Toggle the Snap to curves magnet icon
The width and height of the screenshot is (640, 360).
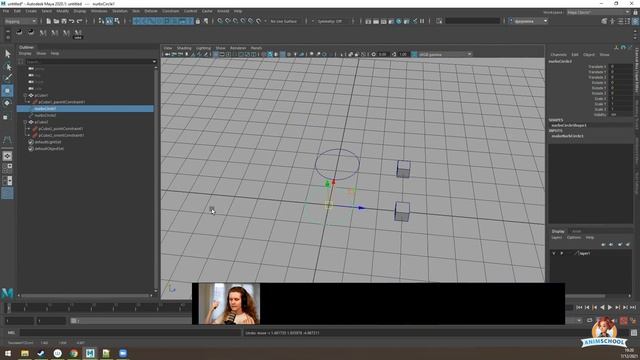click(x=228, y=21)
